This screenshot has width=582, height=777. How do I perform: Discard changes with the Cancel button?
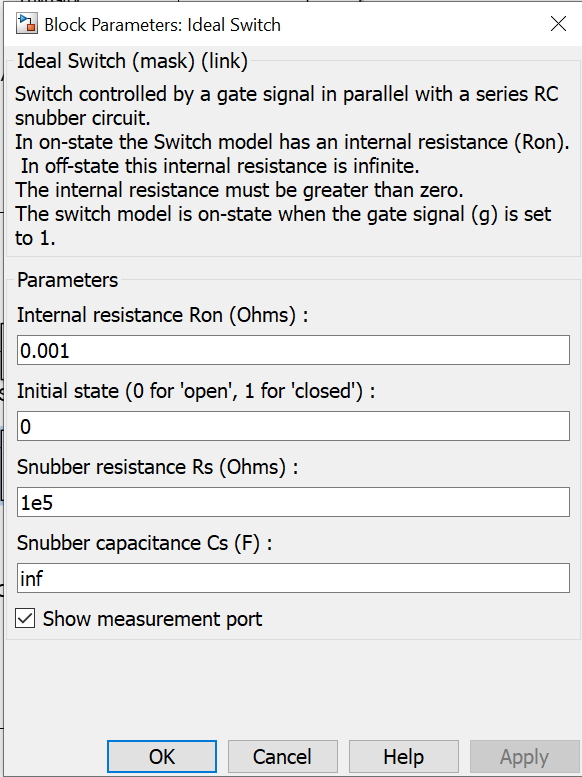(283, 757)
